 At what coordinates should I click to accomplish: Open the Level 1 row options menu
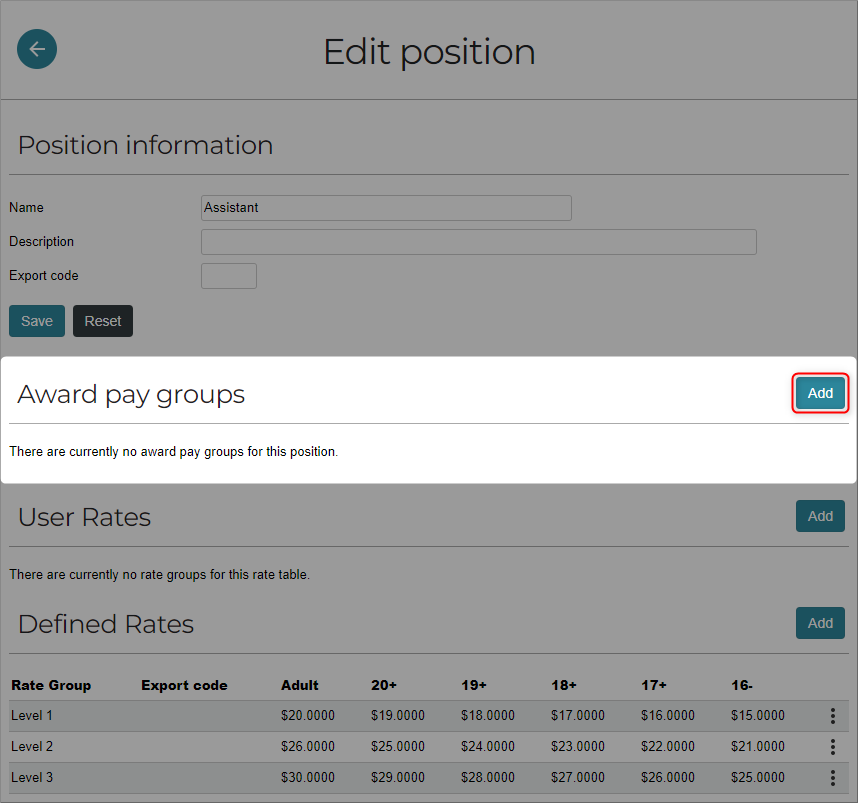pos(832,715)
